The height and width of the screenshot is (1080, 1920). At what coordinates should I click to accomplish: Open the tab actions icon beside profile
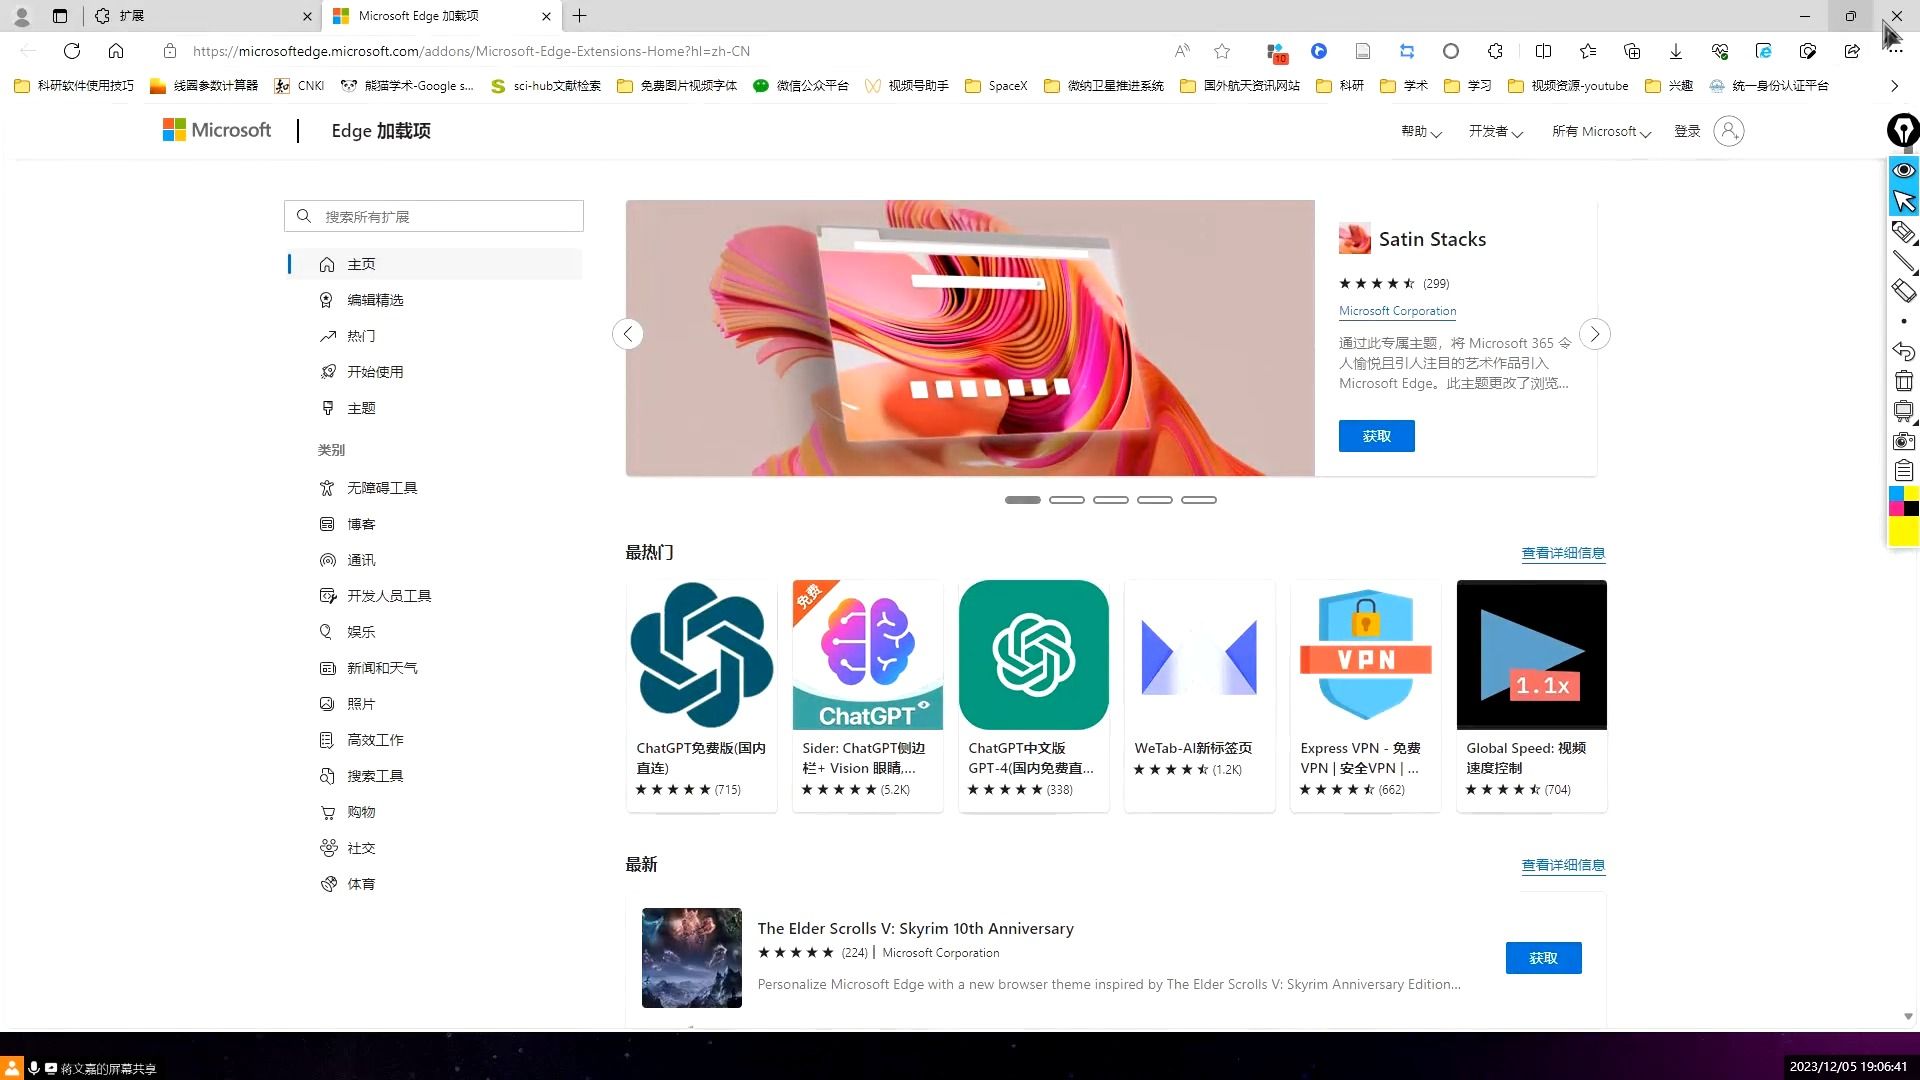(x=60, y=16)
